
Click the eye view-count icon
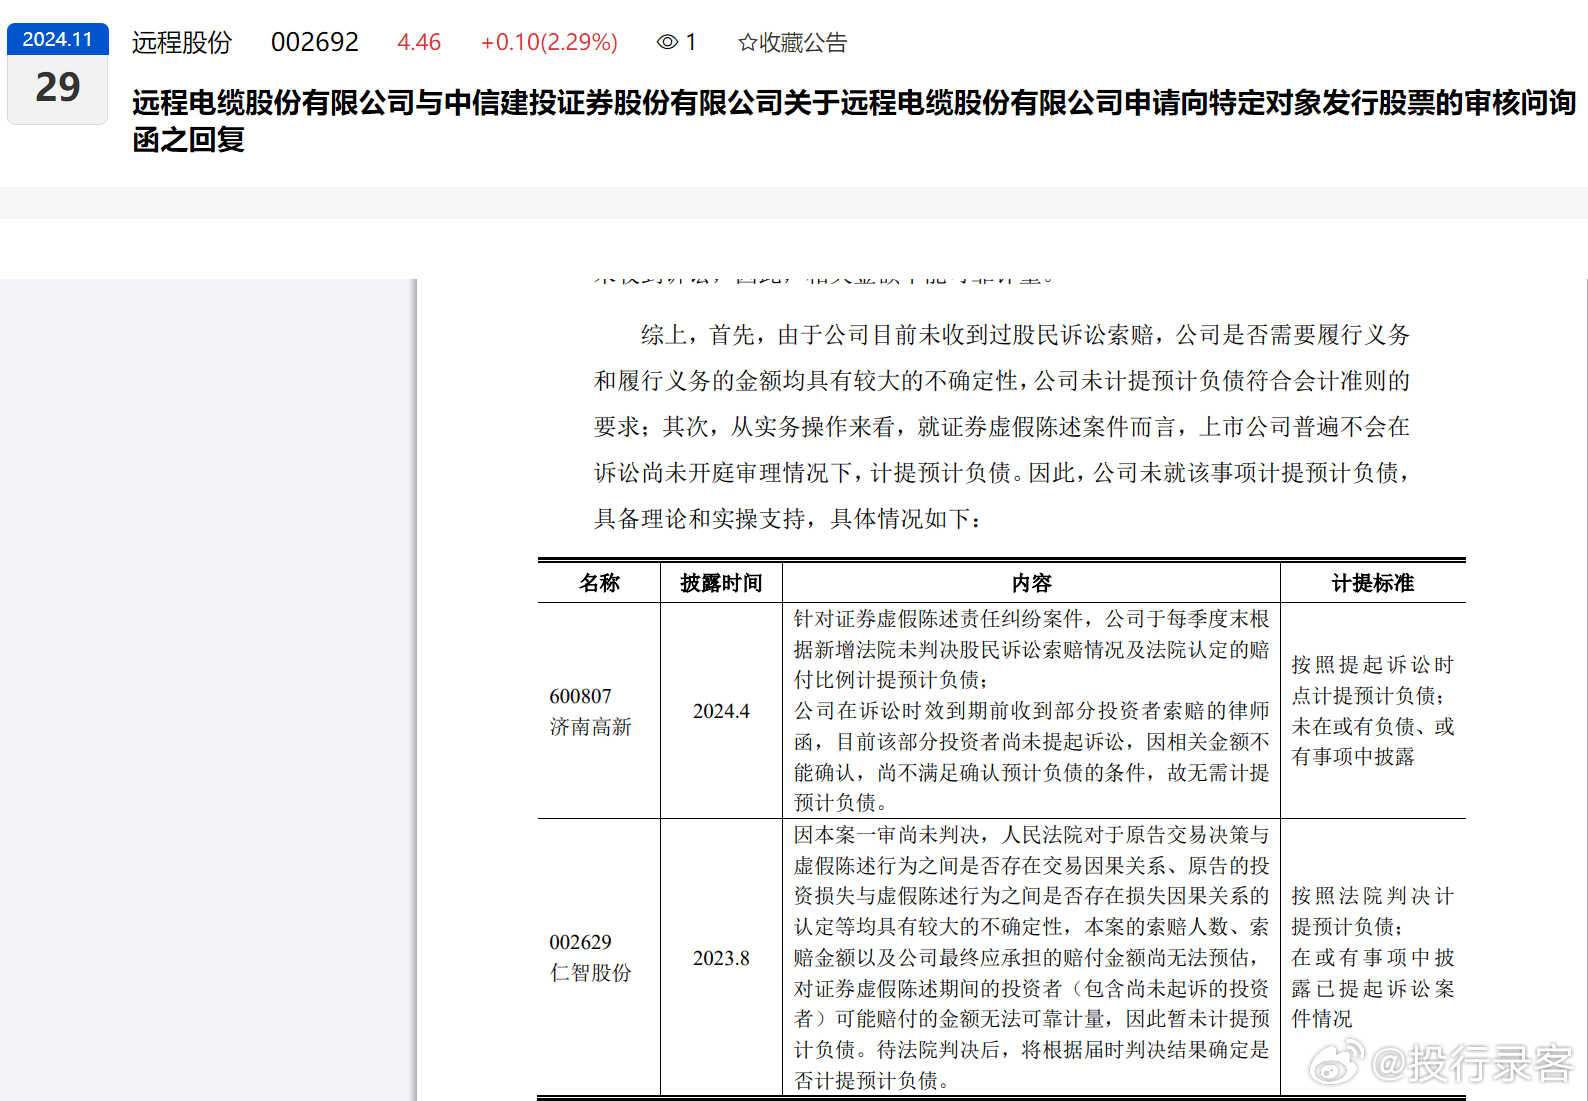[x=667, y=42]
